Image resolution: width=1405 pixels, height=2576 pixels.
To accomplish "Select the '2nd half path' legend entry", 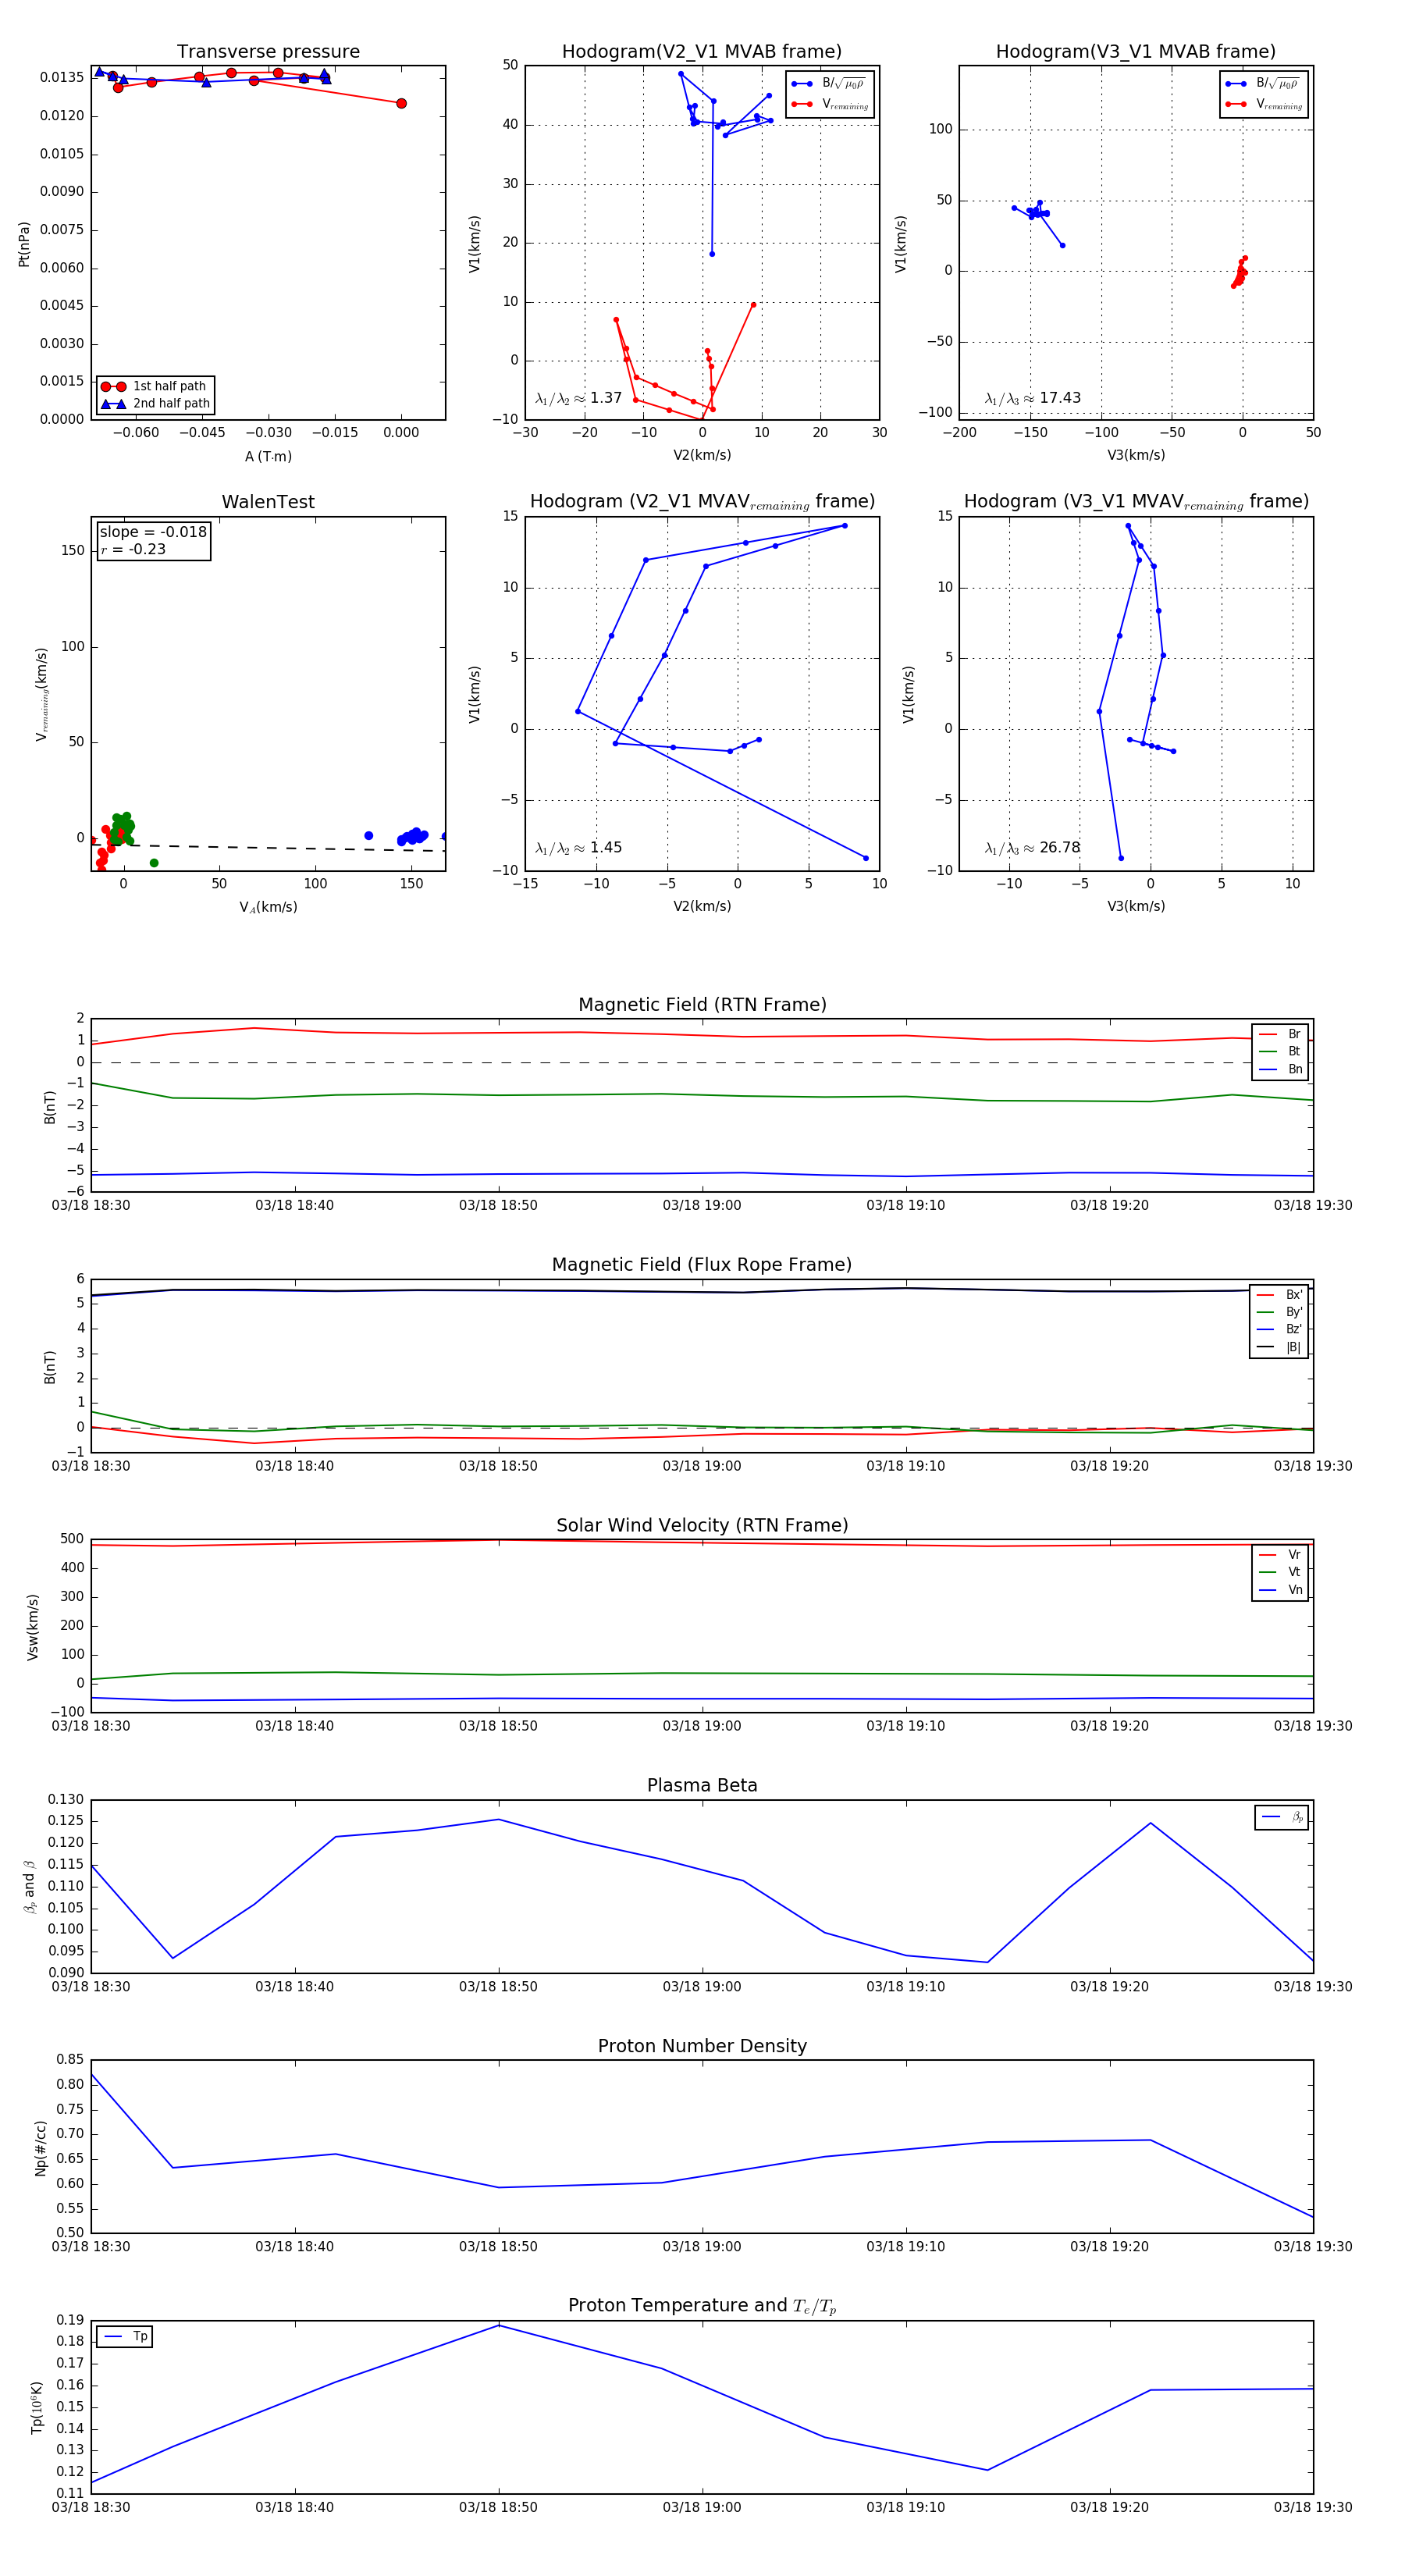I will click(155, 404).
